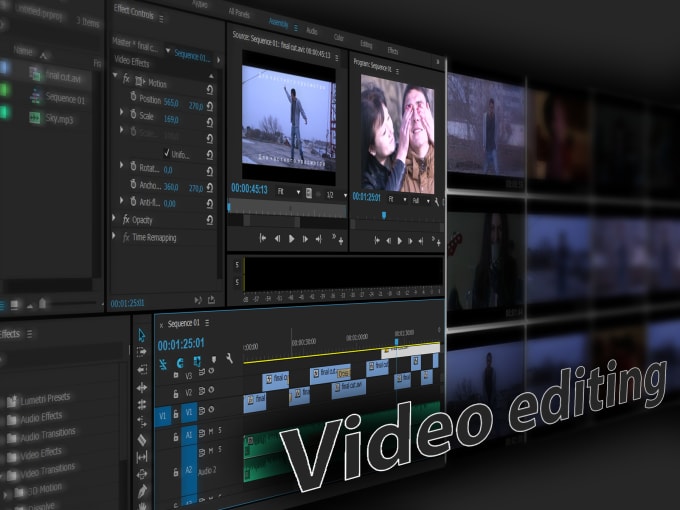The width and height of the screenshot is (680, 510).
Task: Step back one frame in Source monitor
Action: coord(277,238)
